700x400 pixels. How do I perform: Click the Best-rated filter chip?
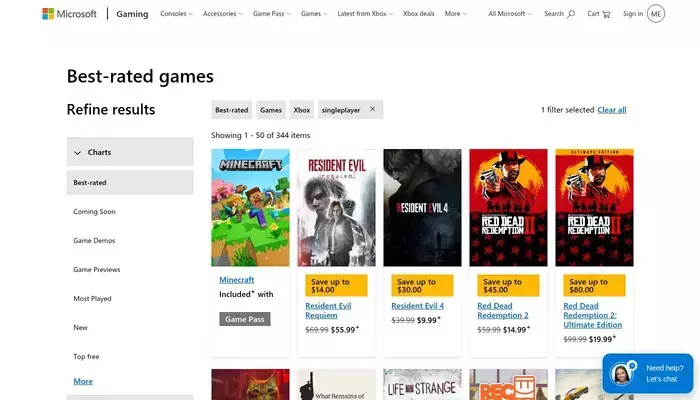pos(232,110)
